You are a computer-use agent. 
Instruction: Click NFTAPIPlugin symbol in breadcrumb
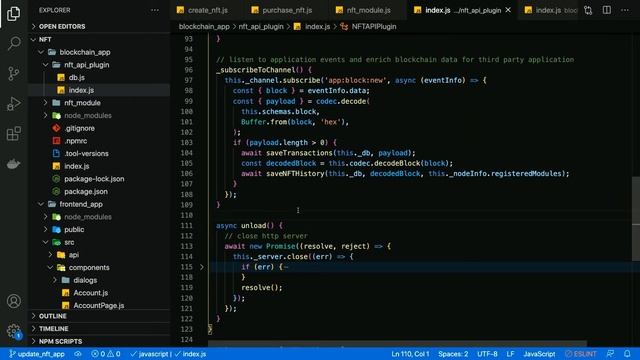coord(373,27)
